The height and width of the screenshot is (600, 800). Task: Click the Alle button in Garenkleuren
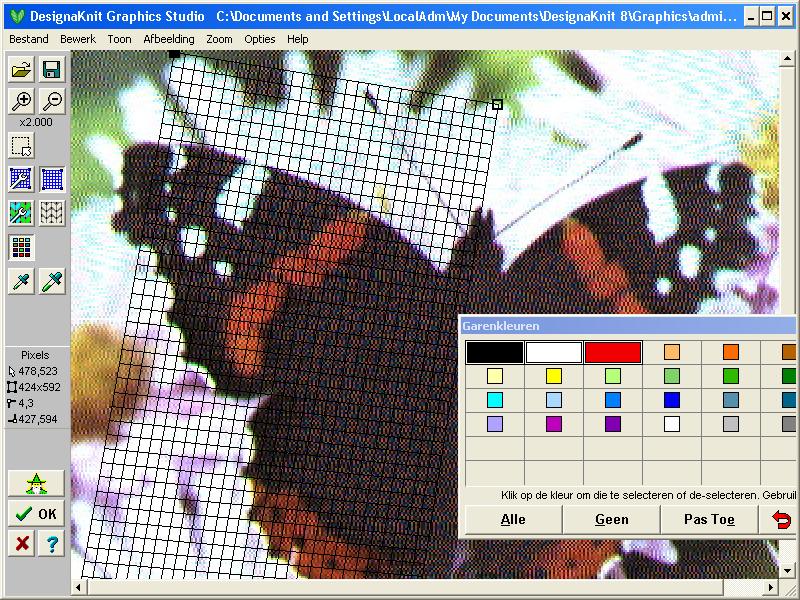[x=514, y=520]
